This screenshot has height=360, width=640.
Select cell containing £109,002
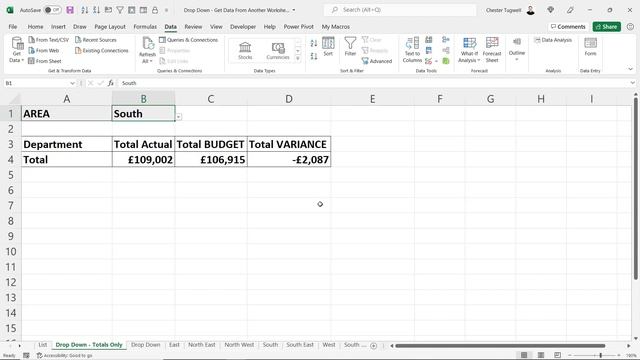point(143,160)
